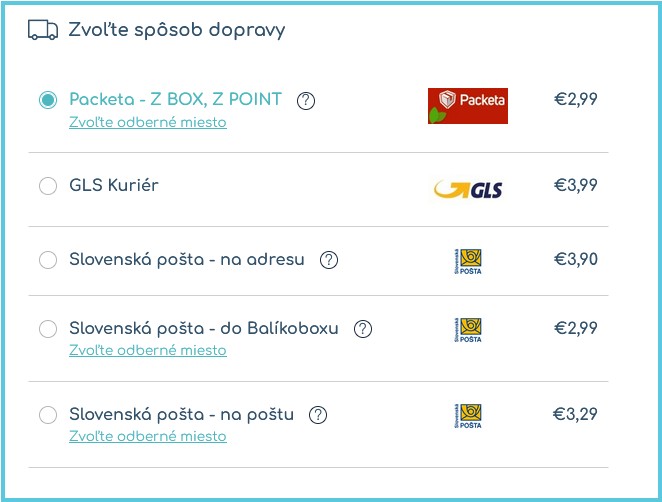Screen dimensions: 662x502
Task: Click the GLS courier logo
Action: (x=467, y=189)
